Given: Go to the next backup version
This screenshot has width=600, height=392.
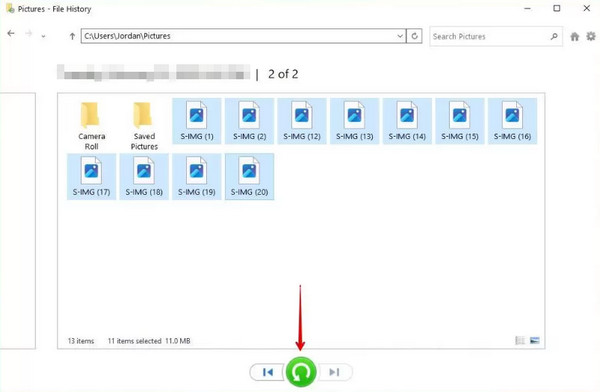Looking at the screenshot, I should [334, 372].
